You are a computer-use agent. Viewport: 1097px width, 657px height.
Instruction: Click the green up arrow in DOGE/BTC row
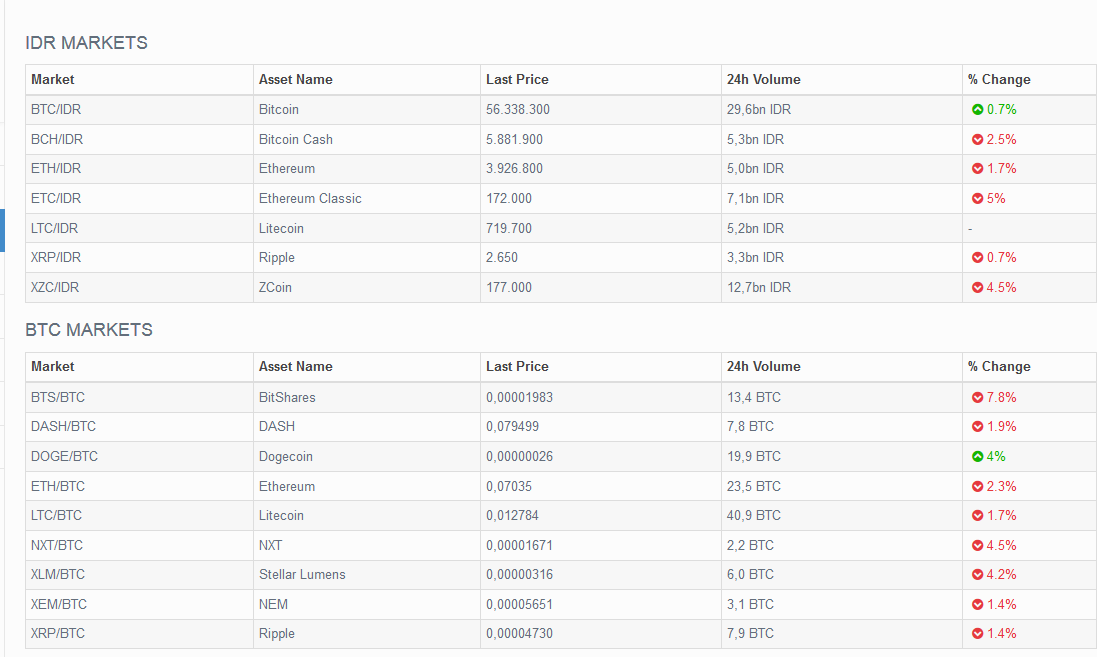977,456
